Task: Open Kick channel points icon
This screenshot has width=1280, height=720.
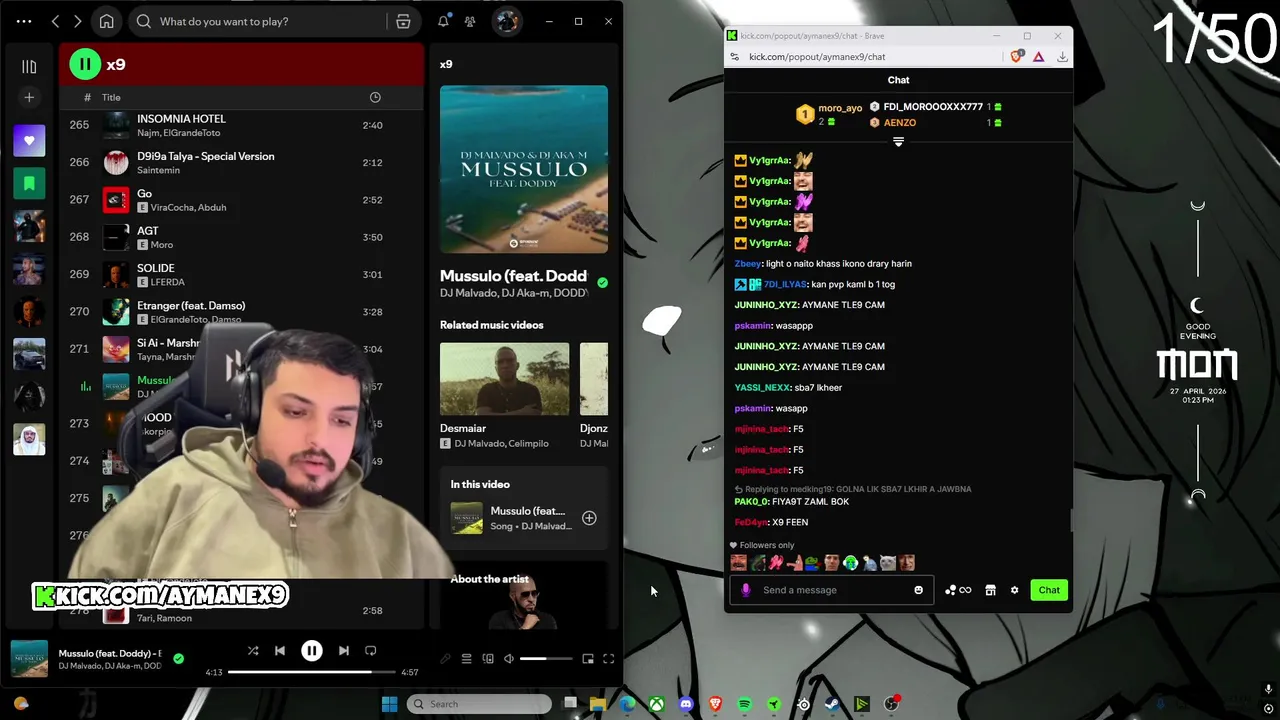Action: pos(957,590)
